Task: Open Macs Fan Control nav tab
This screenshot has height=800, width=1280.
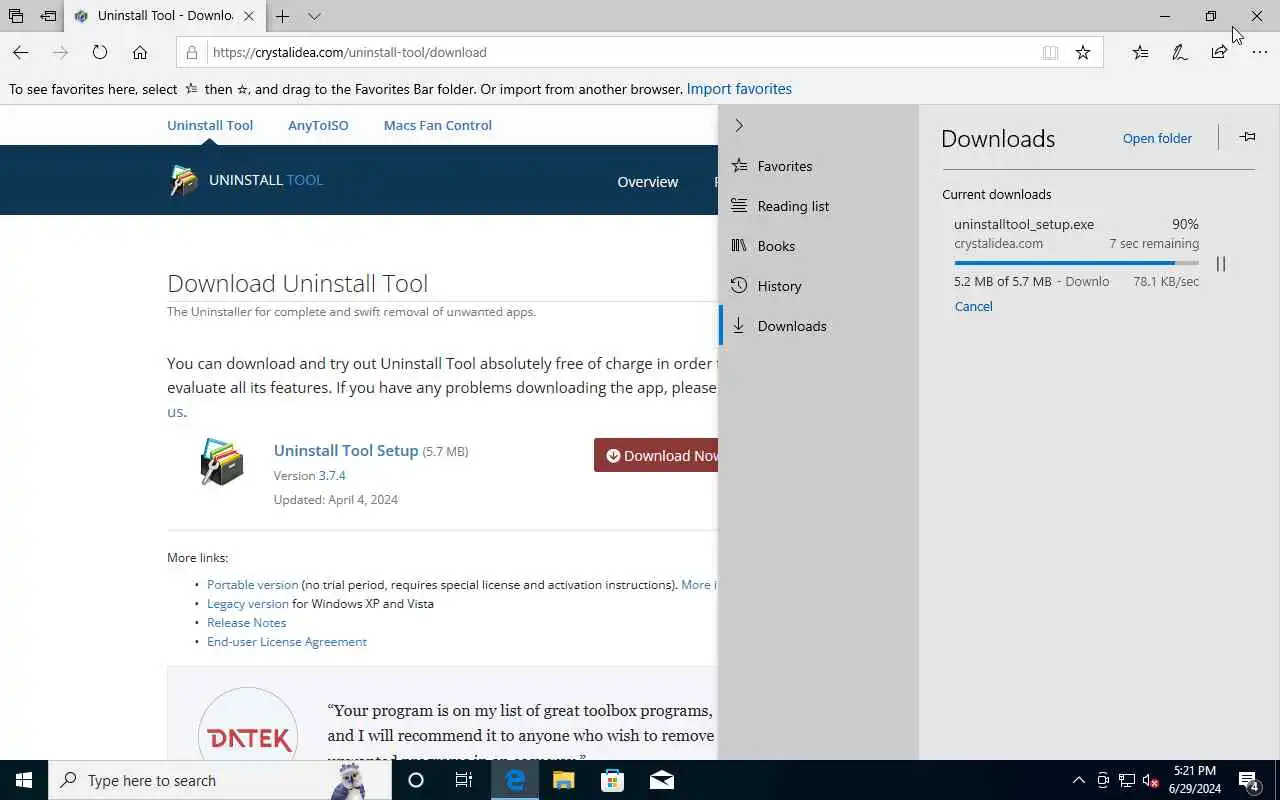Action: [x=438, y=125]
